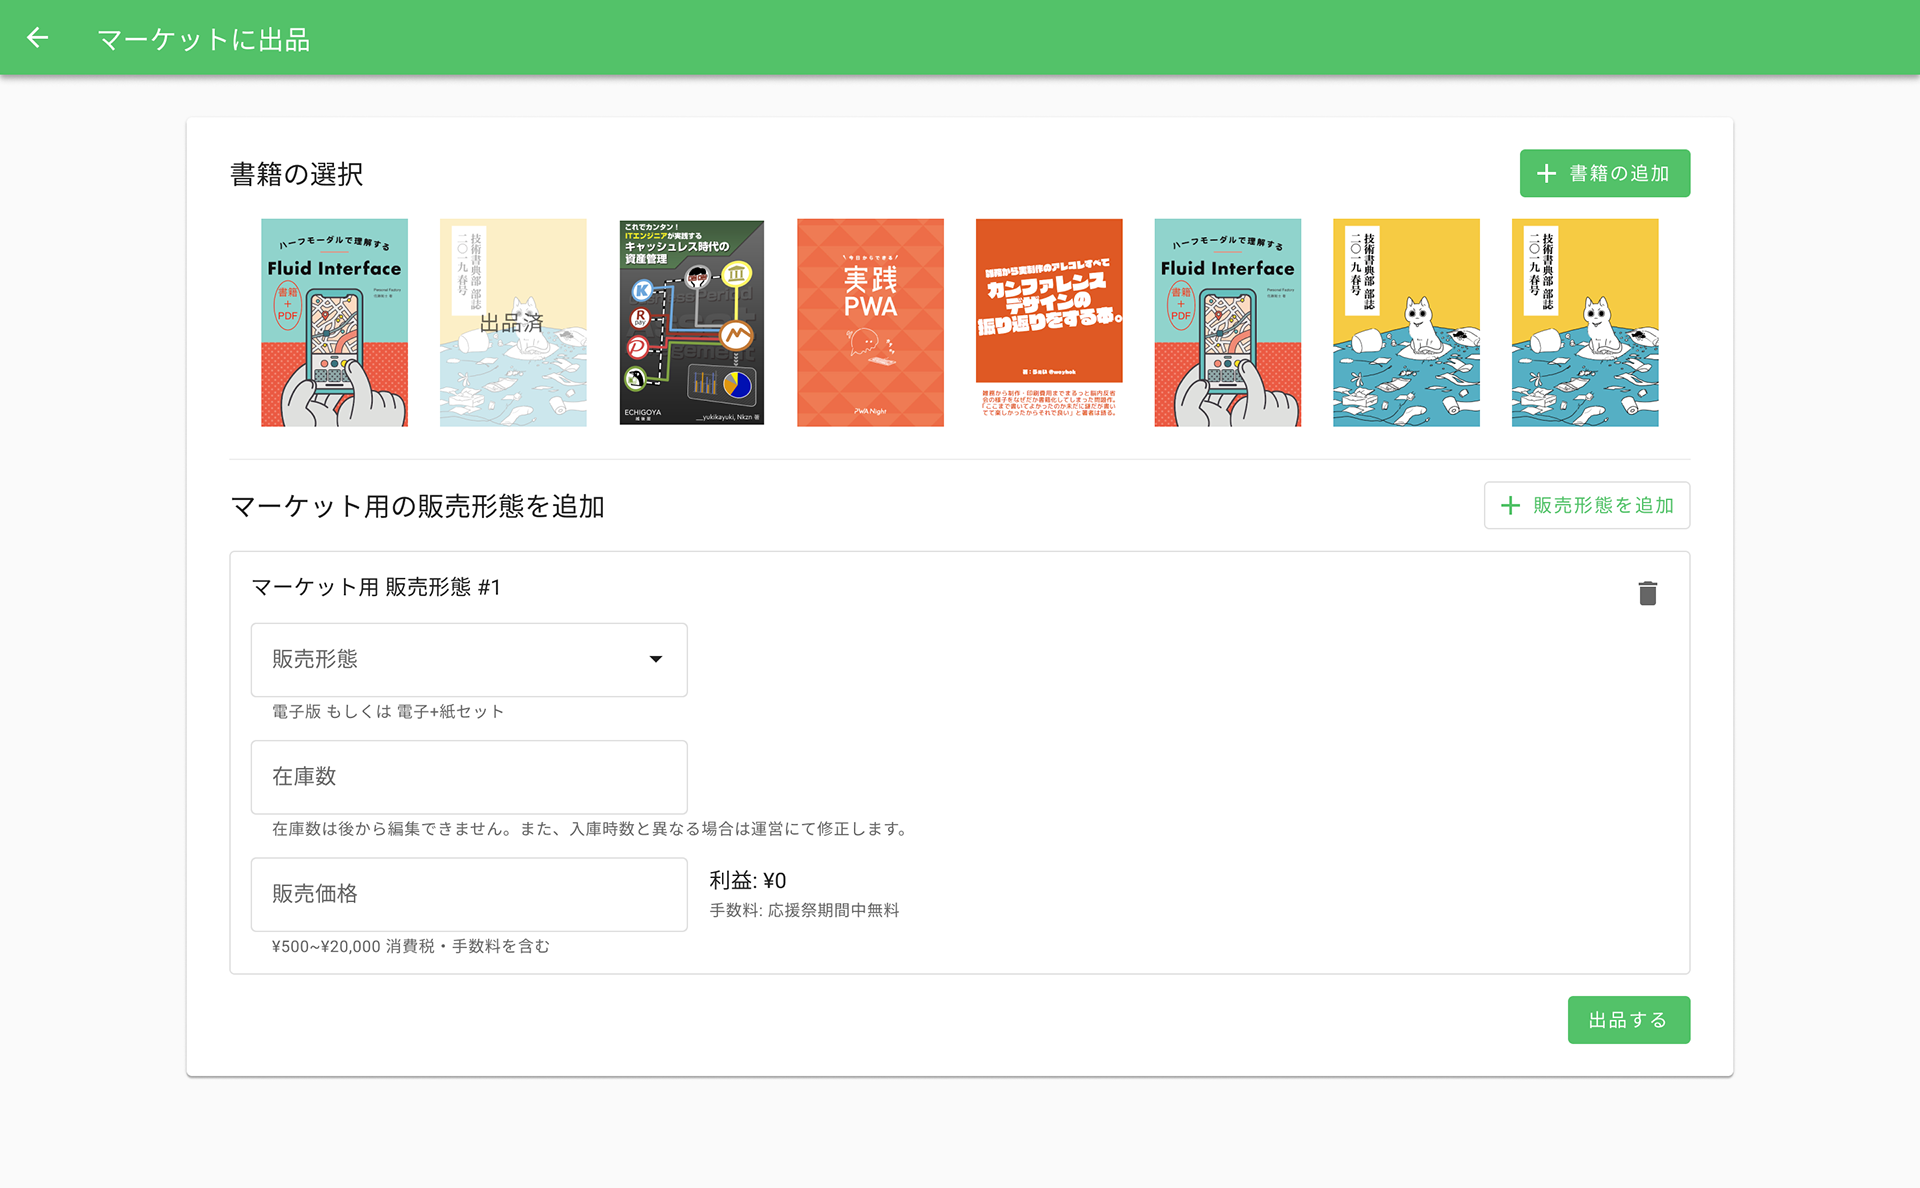Screen dimensions: 1920x1188
Task: Click the 販売形態を追加 button
Action: pos(1586,506)
